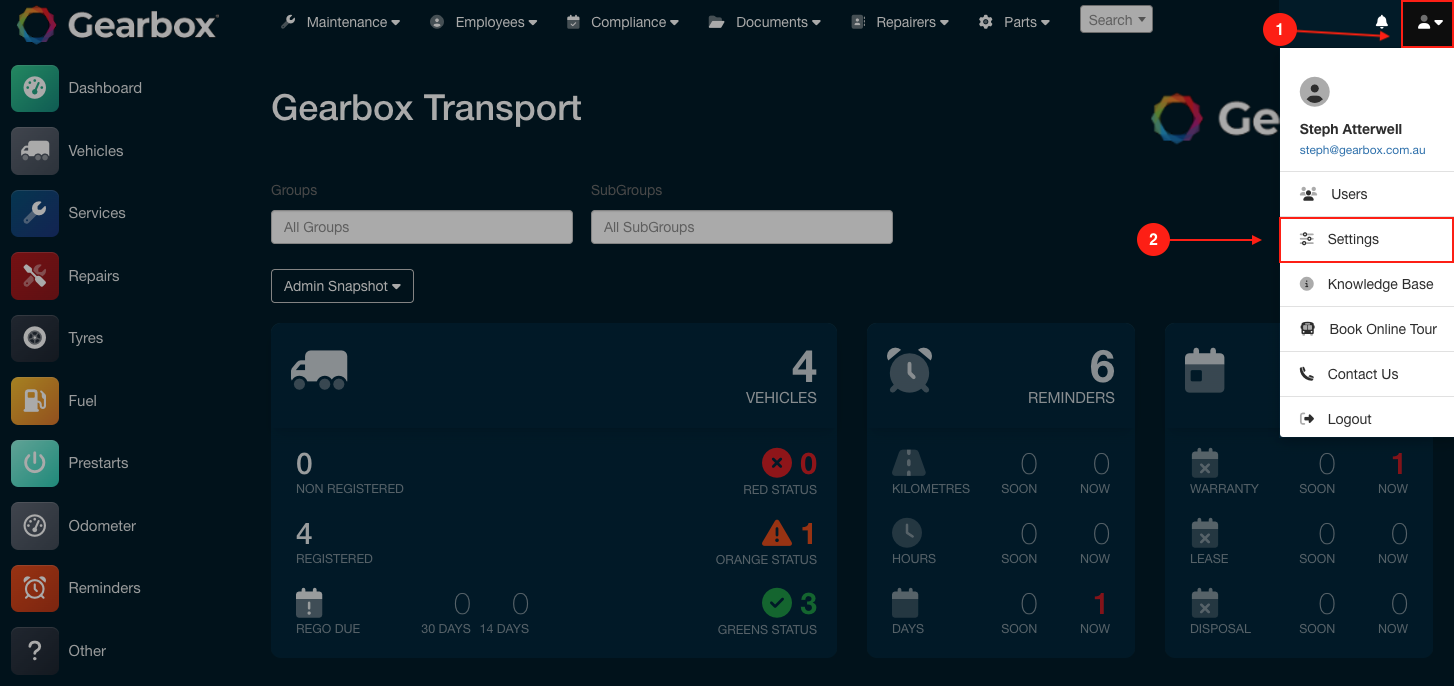The image size is (1454, 686).
Task: Click Logout in the user menu
Action: (x=1350, y=419)
